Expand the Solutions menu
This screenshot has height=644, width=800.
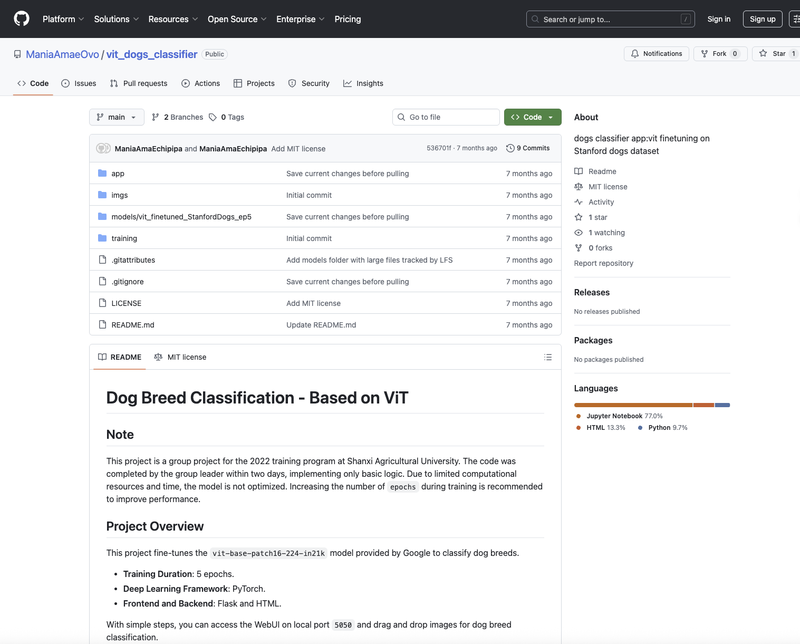pyautogui.click(x=116, y=19)
